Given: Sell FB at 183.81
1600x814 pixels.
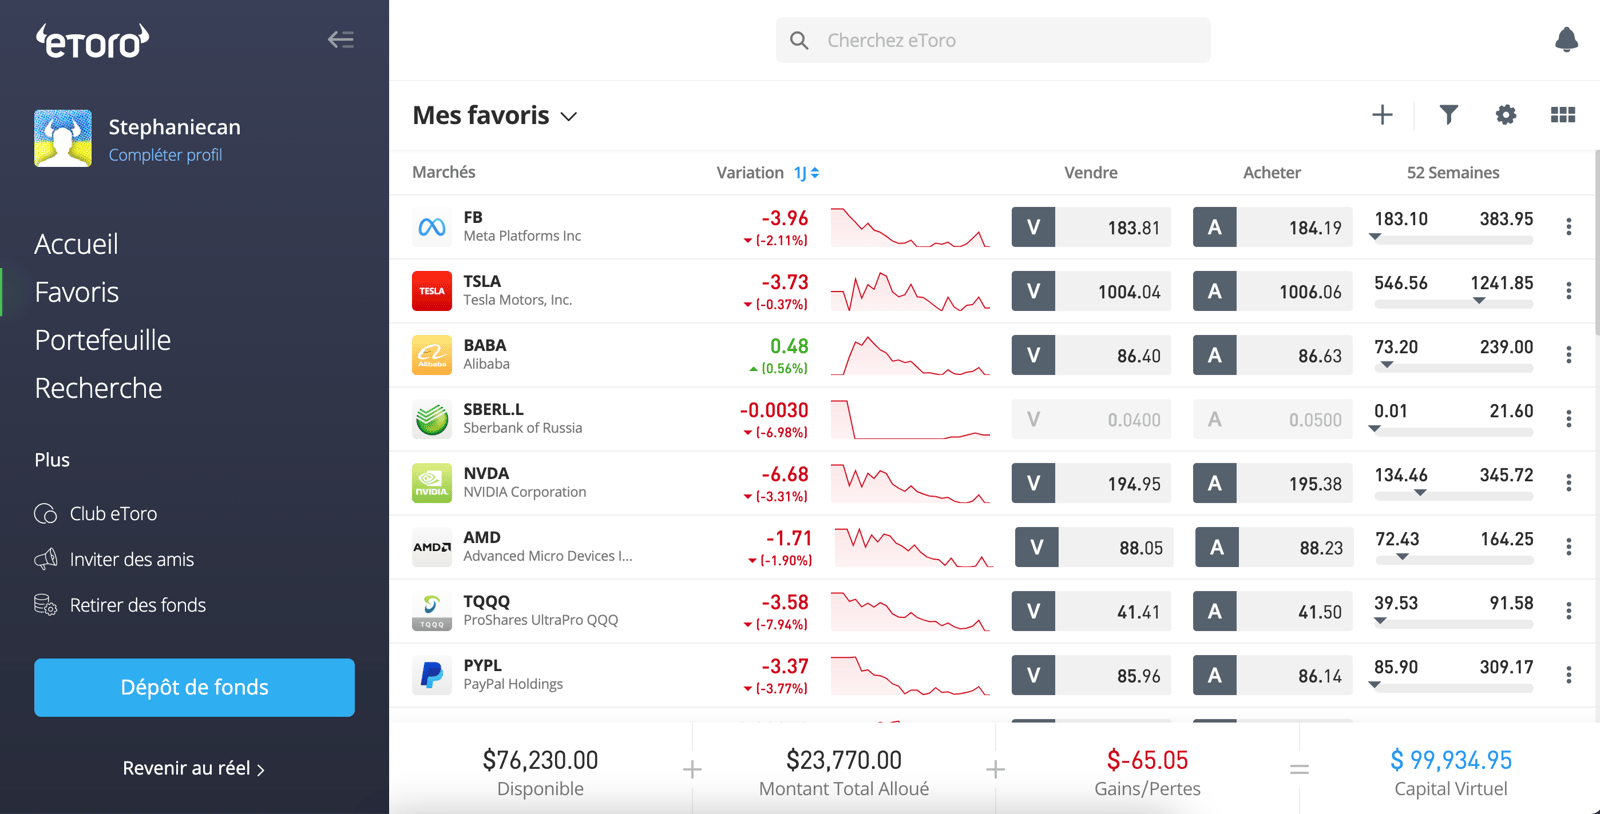Looking at the screenshot, I should (x=1091, y=227).
